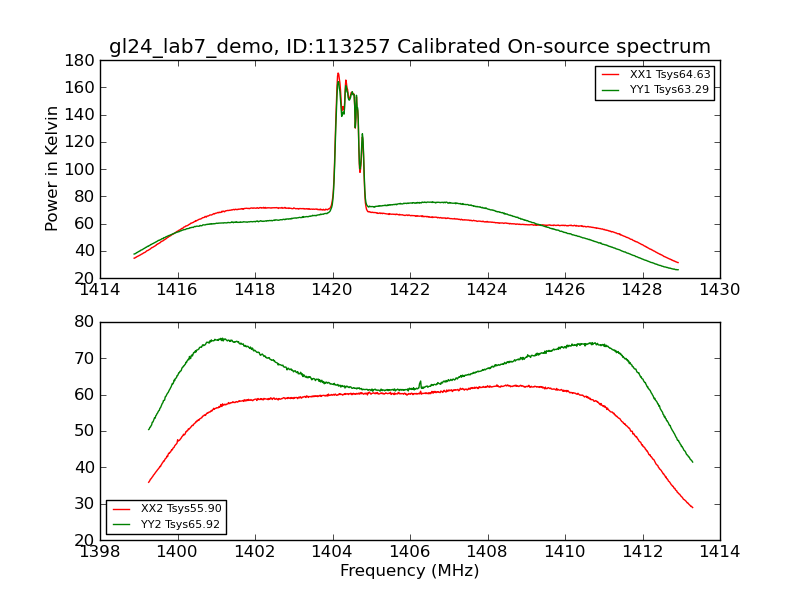Click the 'Frequency (MHz)' axis label

point(410,570)
